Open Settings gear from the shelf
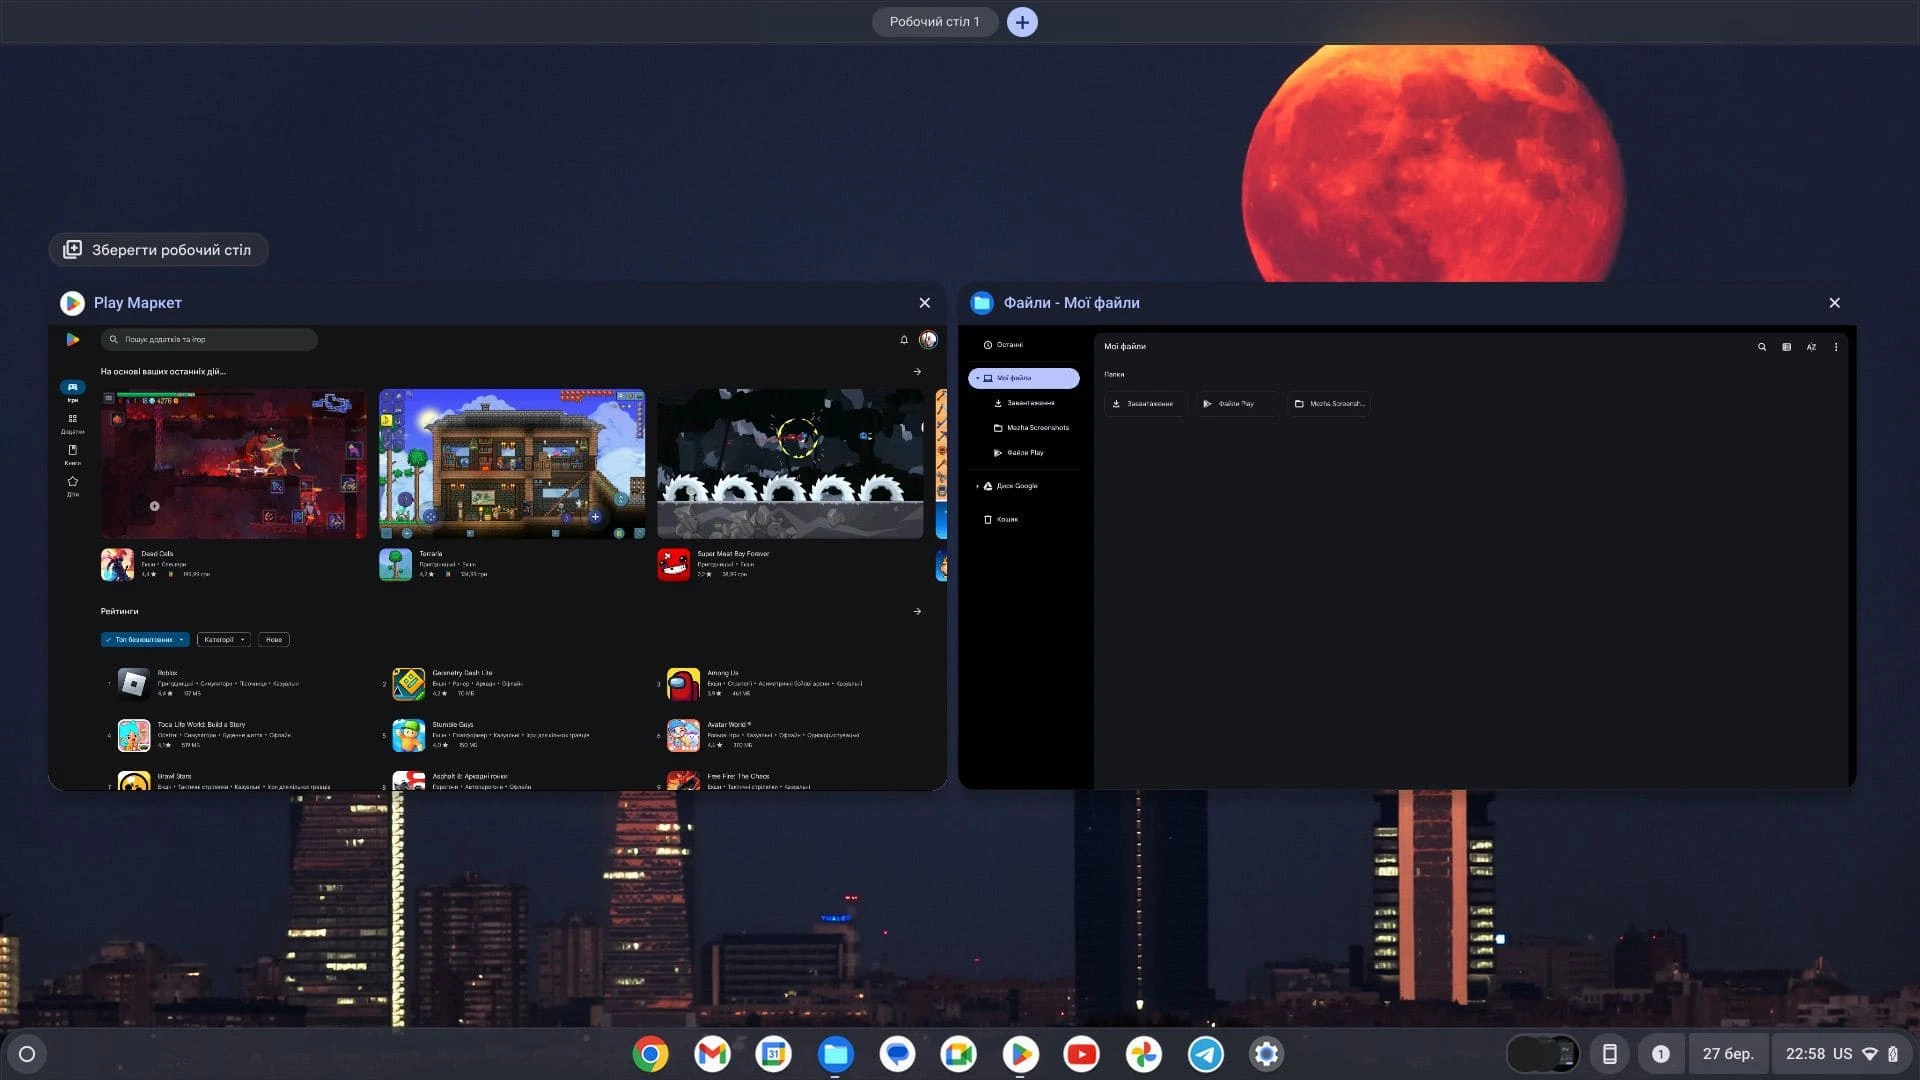 point(1266,1054)
